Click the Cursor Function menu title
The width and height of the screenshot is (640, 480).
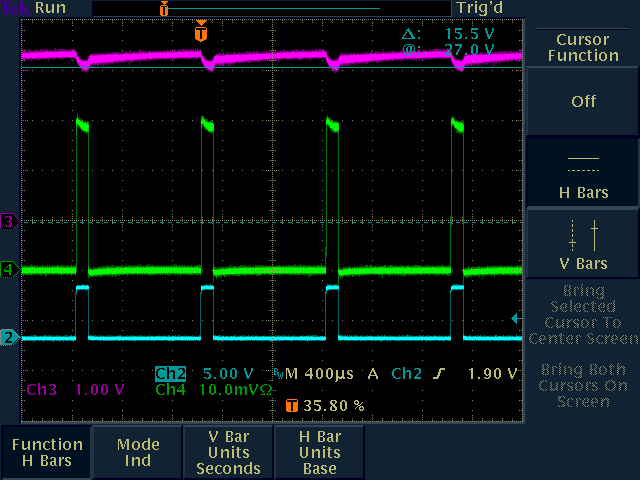coord(583,47)
